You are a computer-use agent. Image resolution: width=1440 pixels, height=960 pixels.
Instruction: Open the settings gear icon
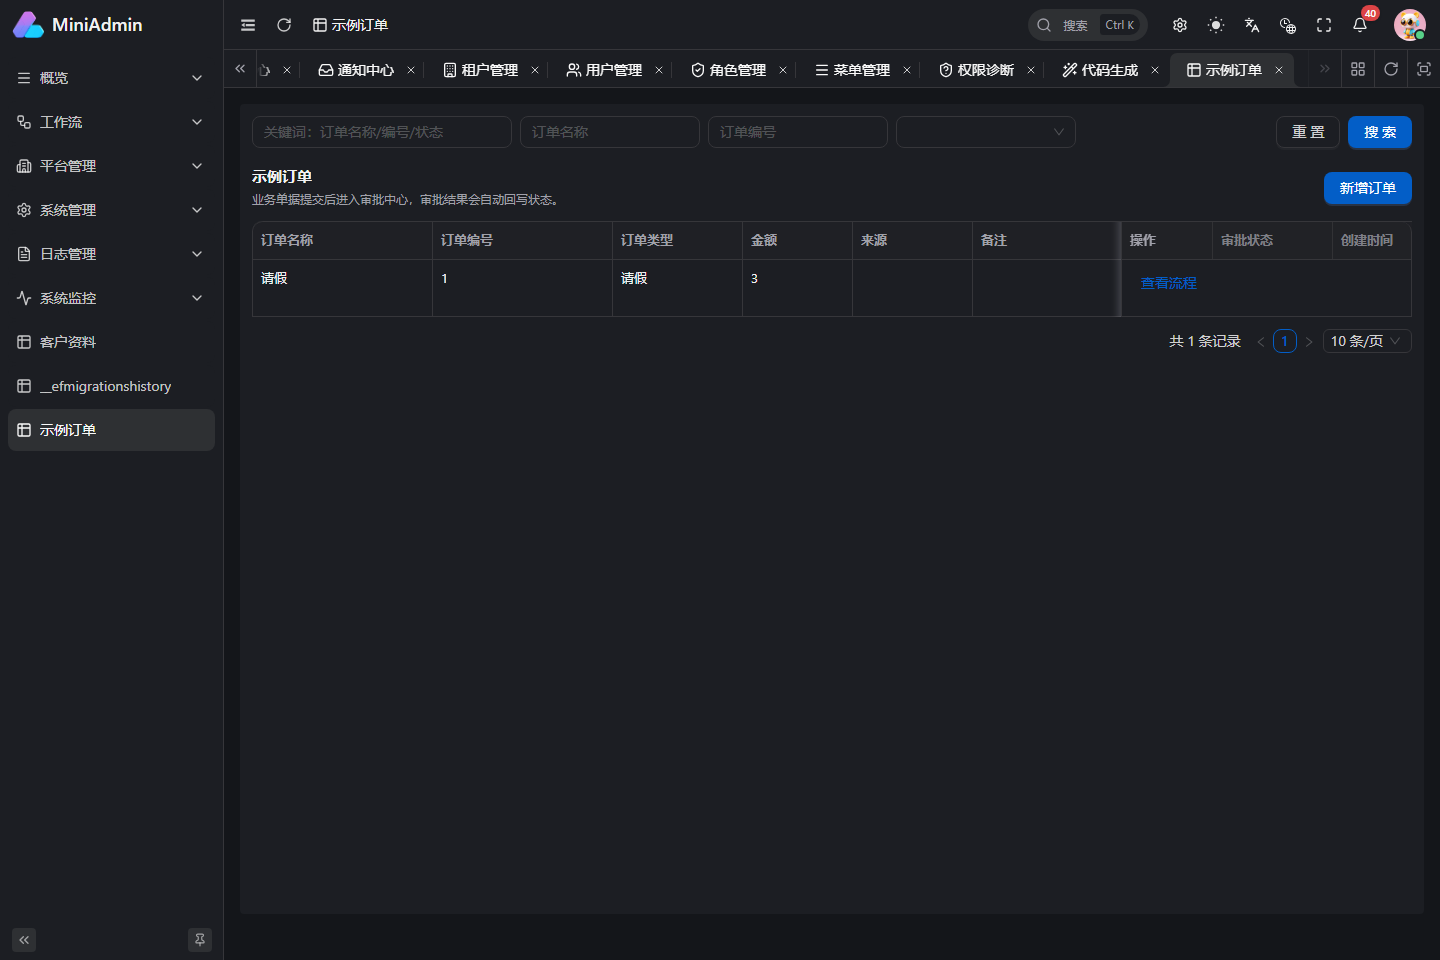[x=1180, y=25]
